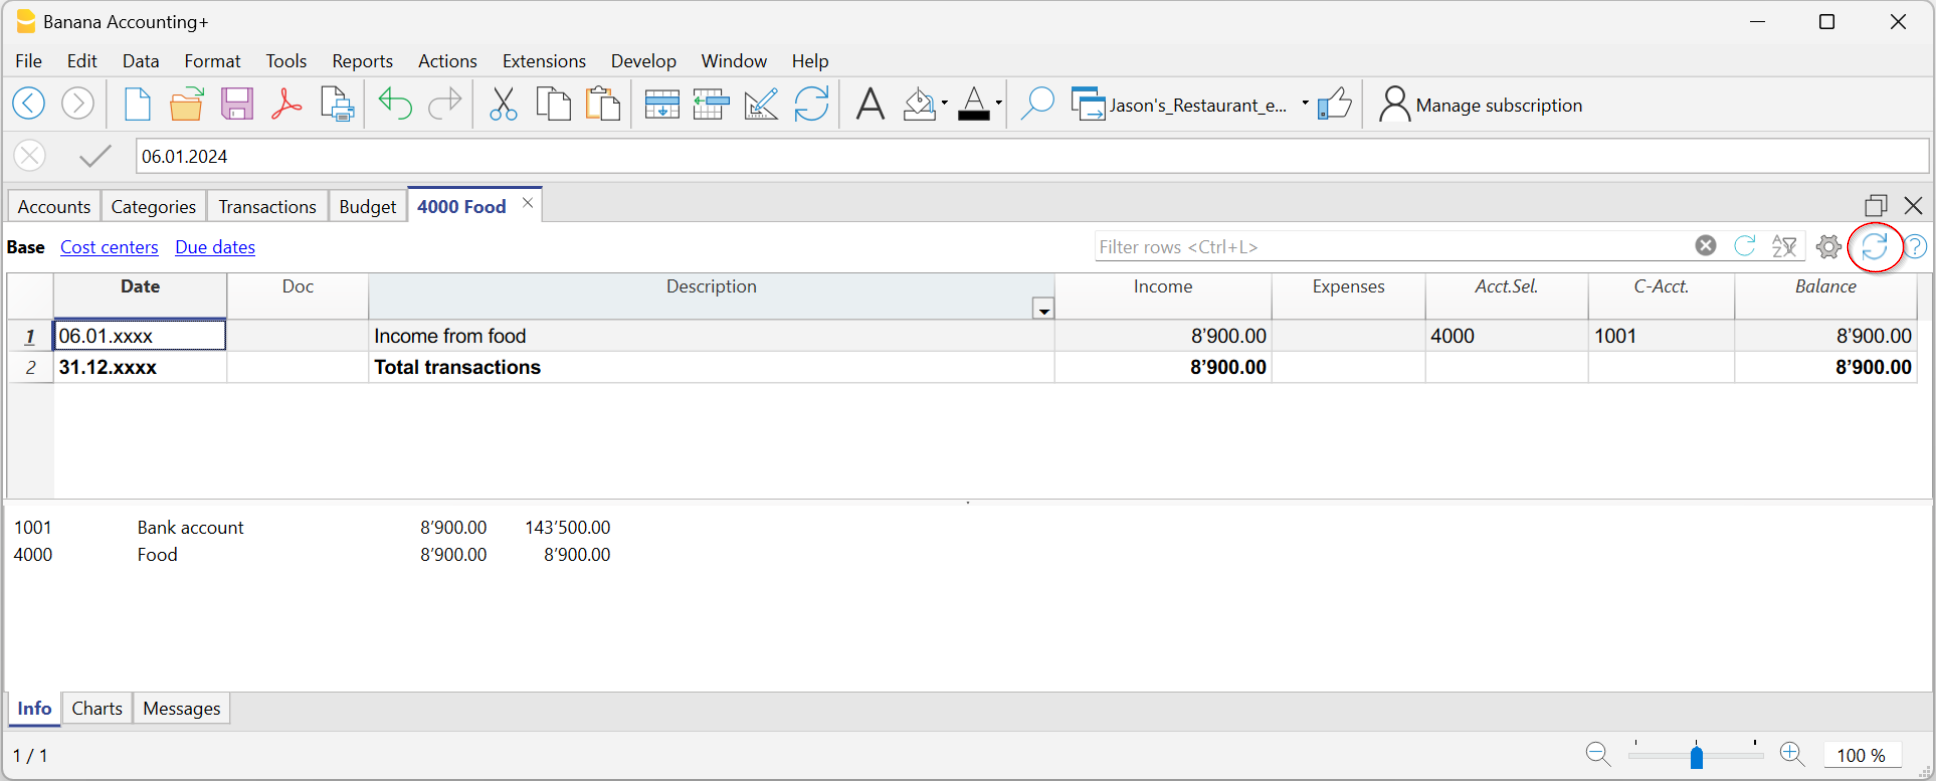Click the circled account card refresh icon
This screenshot has height=781, width=1936.
click(1874, 247)
